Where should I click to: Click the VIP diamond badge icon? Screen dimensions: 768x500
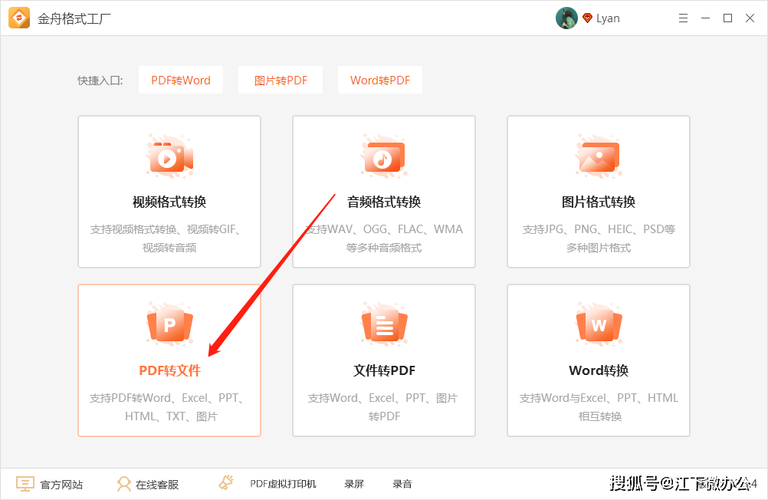pos(587,18)
